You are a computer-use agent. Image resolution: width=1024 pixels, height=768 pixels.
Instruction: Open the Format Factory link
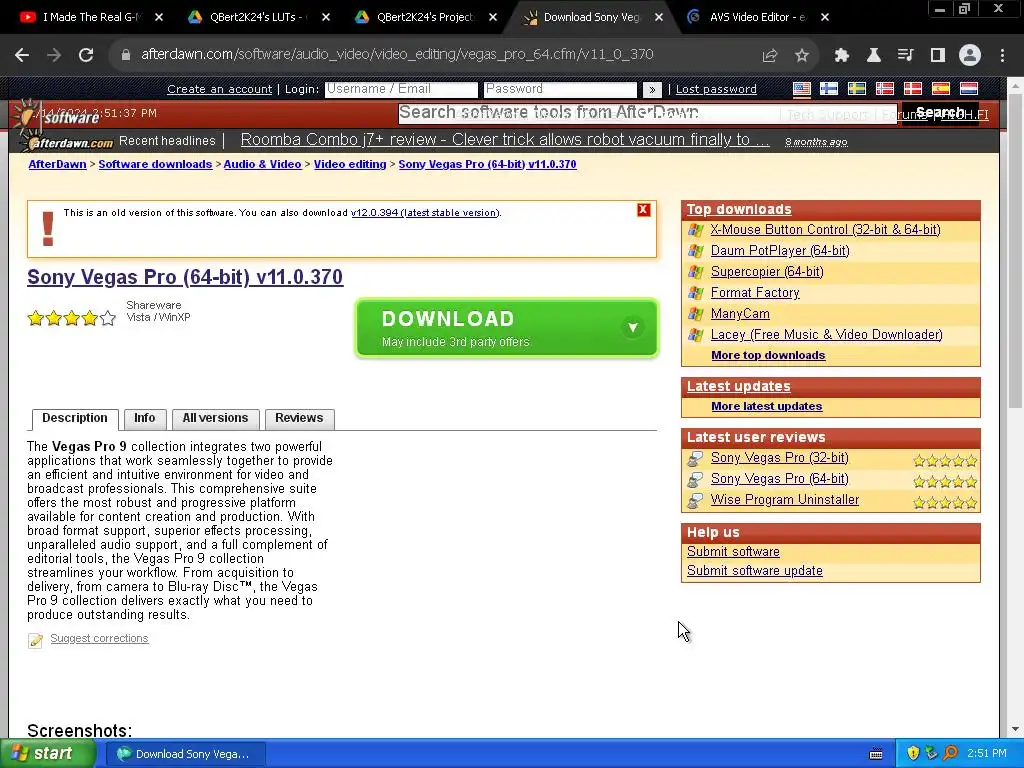pos(755,293)
